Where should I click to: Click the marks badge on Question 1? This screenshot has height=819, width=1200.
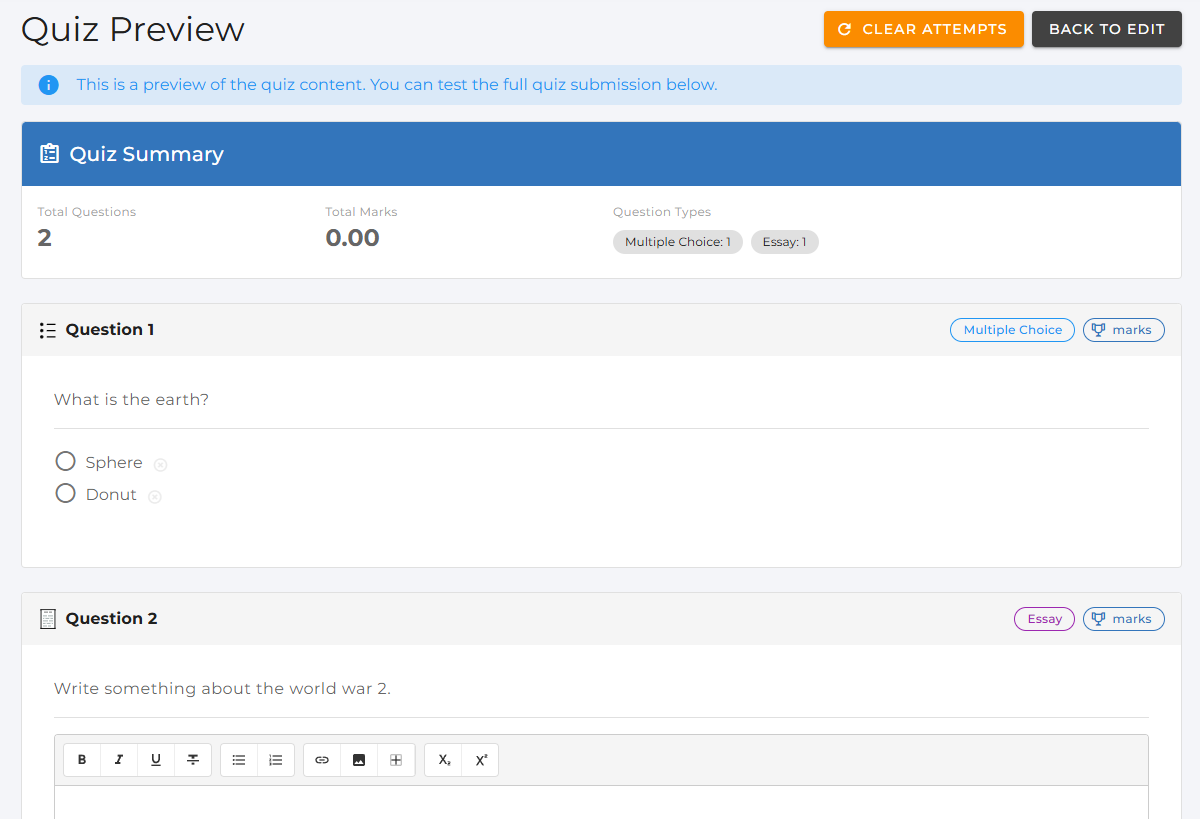tap(1123, 330)
